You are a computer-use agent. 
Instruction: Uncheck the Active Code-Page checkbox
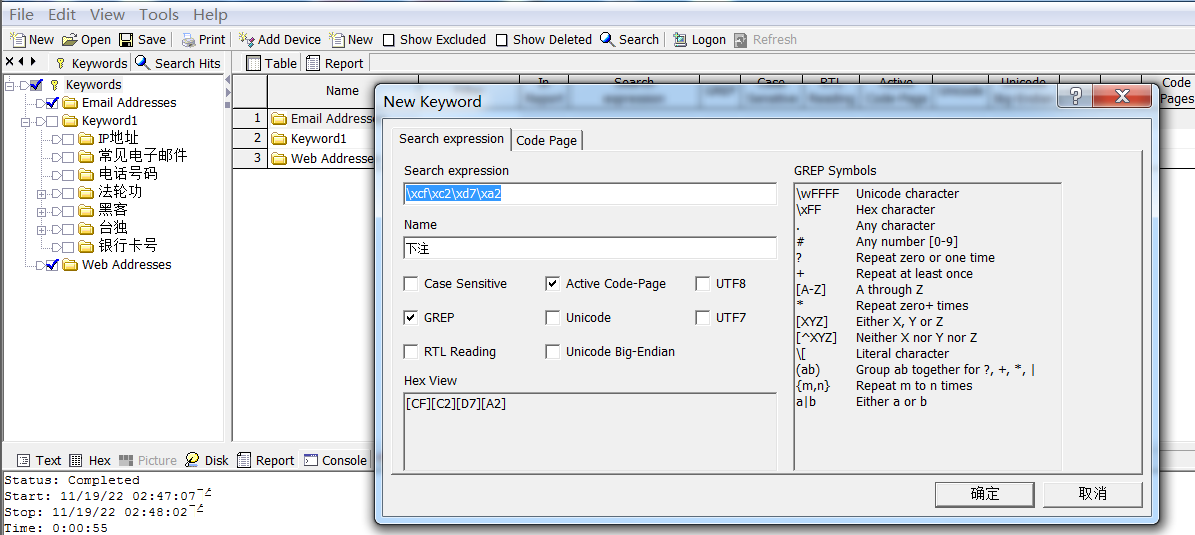(553, 284)
